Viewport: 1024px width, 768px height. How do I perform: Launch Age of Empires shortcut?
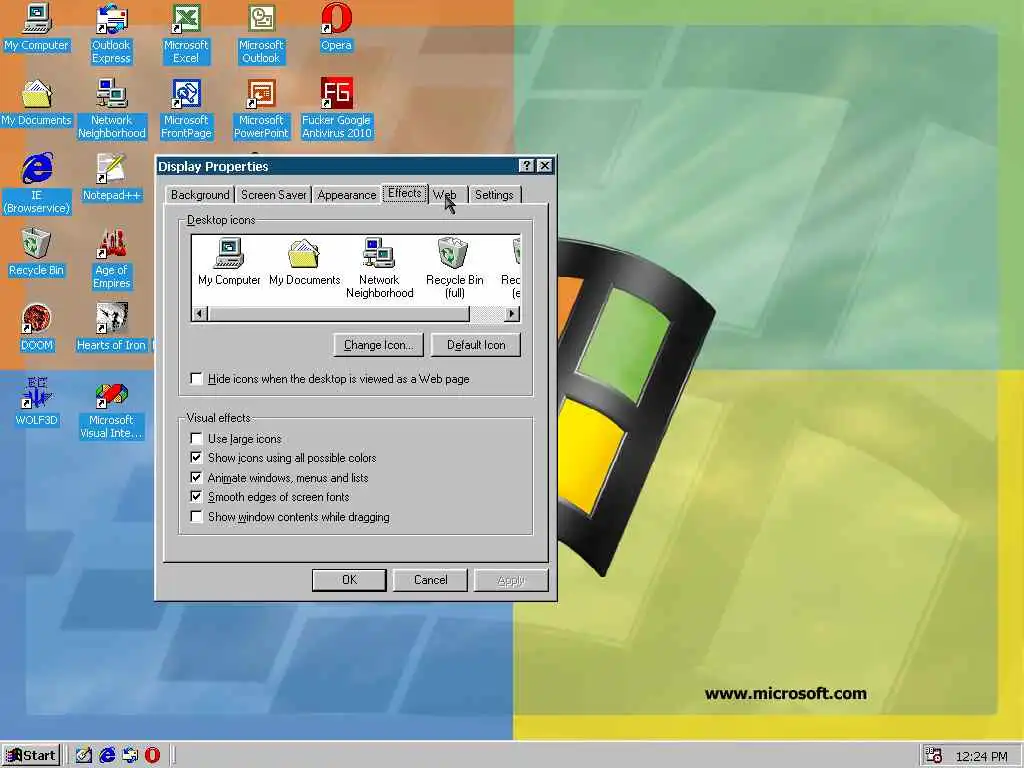click(112, 259)
